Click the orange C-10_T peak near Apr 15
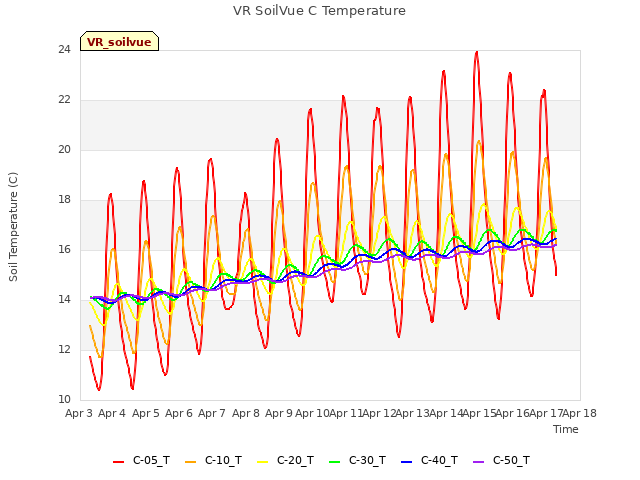The width and height of the screenshot is (640, 480). click(x=479, y=142)
